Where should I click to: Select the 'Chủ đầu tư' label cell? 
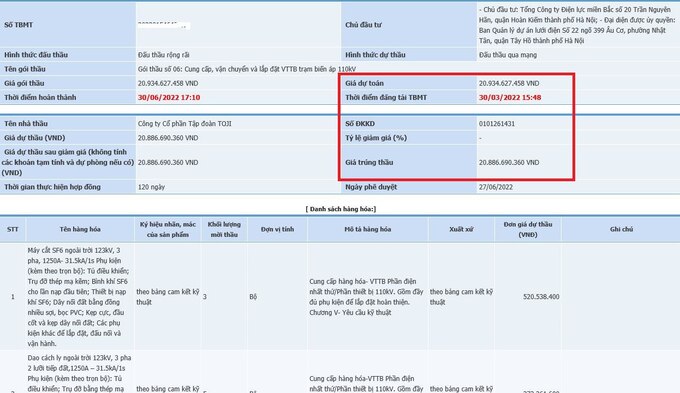409,25
